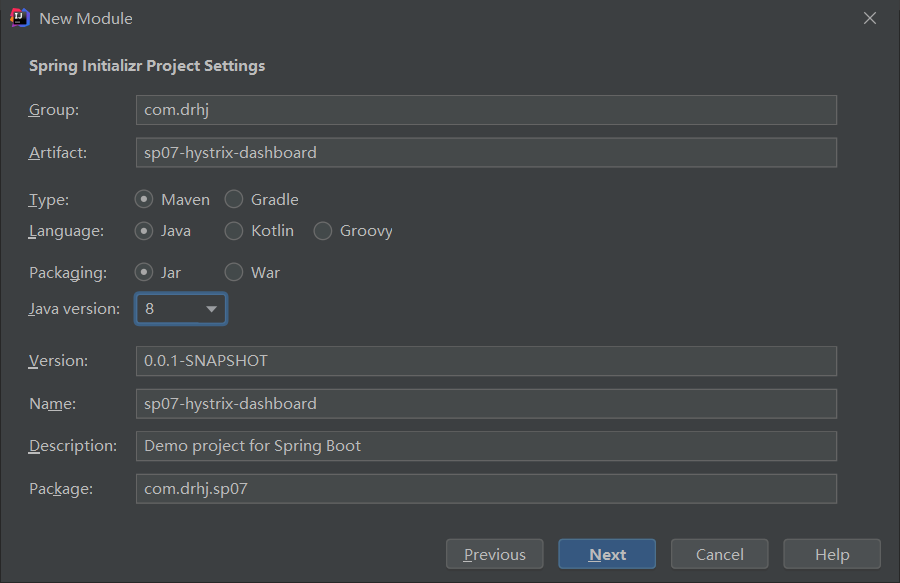The height and width of the screenshot is (583, 900).
Task: Click the Java version combo box value 8
Action: pyautogui.click(x=181, y=309)
